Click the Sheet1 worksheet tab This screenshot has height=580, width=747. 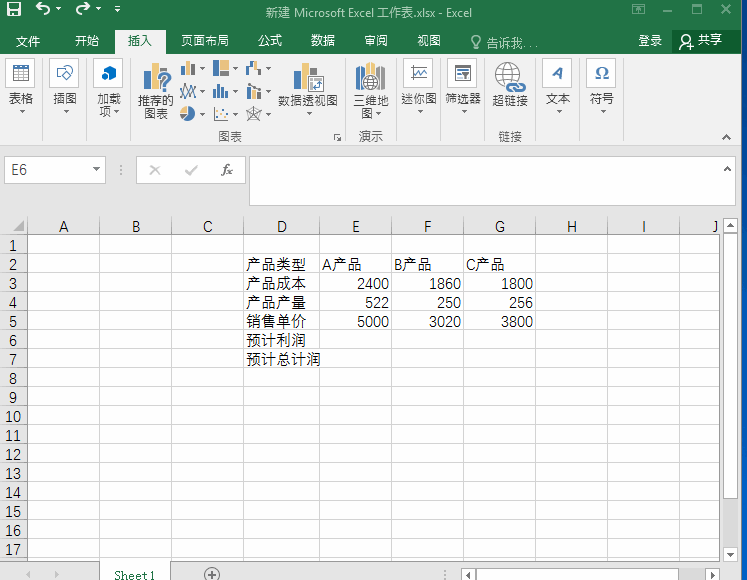[135, 574]
